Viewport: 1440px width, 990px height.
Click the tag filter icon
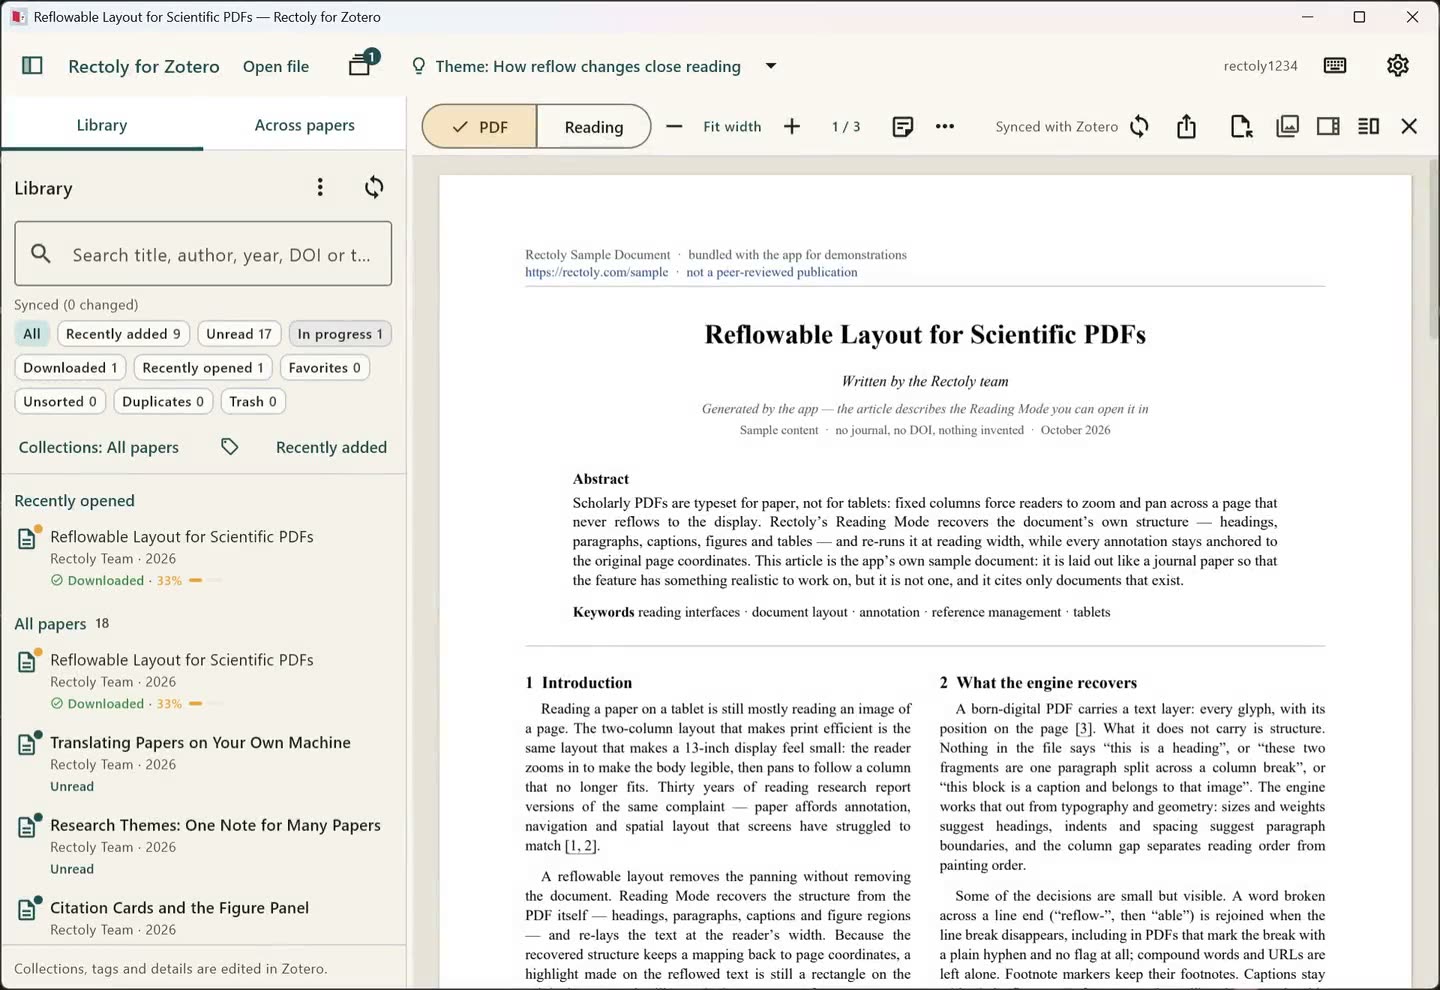coord(230,447)
